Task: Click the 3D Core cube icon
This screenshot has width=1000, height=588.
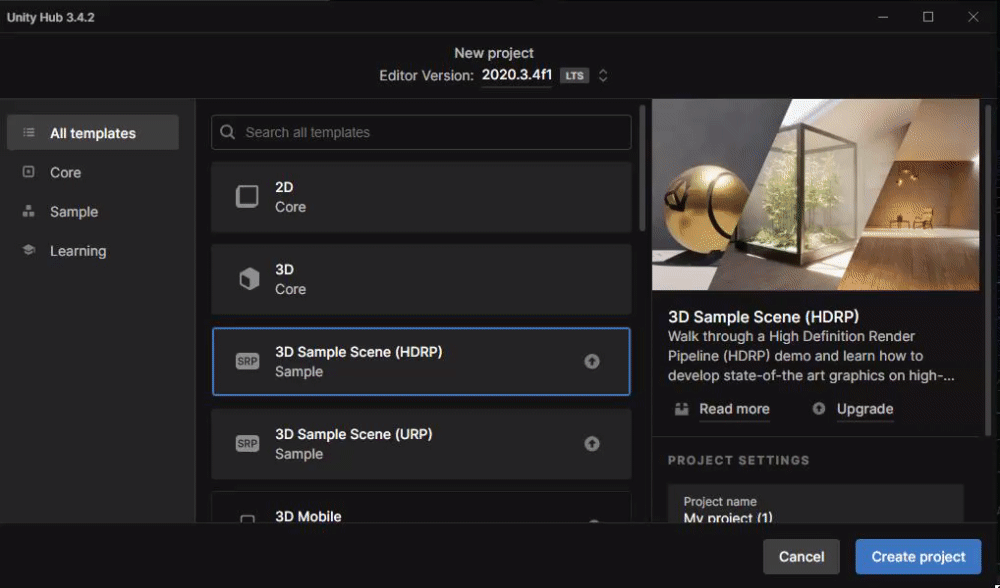Action: point(247,278)
